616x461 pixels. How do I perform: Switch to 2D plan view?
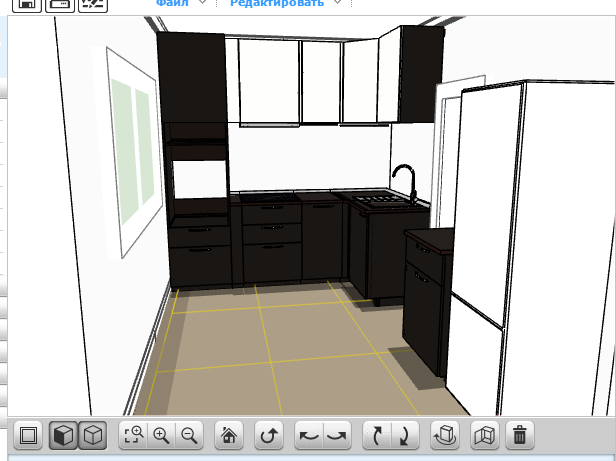coord(28,436)
